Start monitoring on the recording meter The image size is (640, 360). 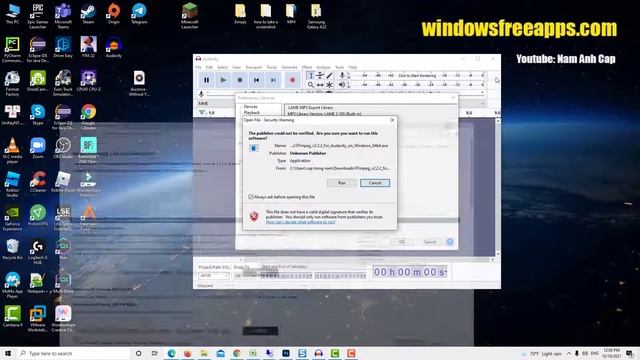[x=418, y=76]
